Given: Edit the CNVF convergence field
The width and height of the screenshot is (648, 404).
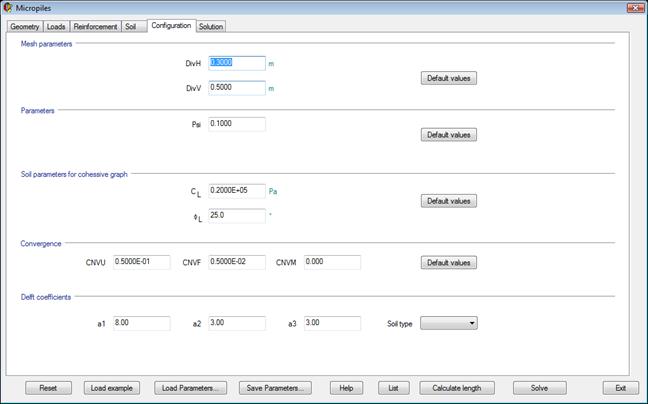Looking at the screenshot, I should 237,262.
